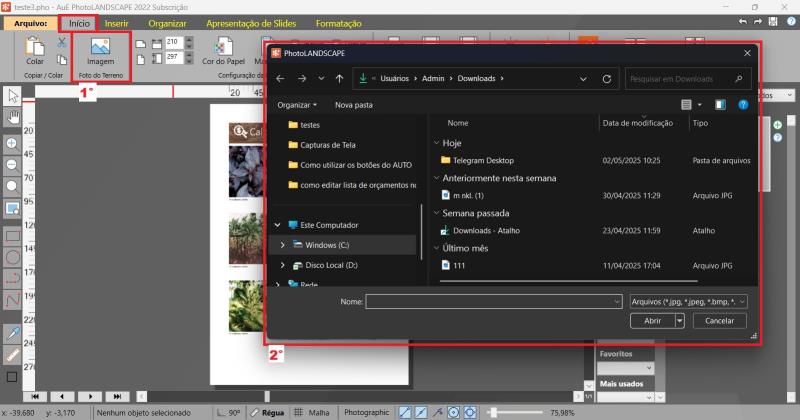
Task: Select the hand pan tool
Action: click(x=12, y=117)
